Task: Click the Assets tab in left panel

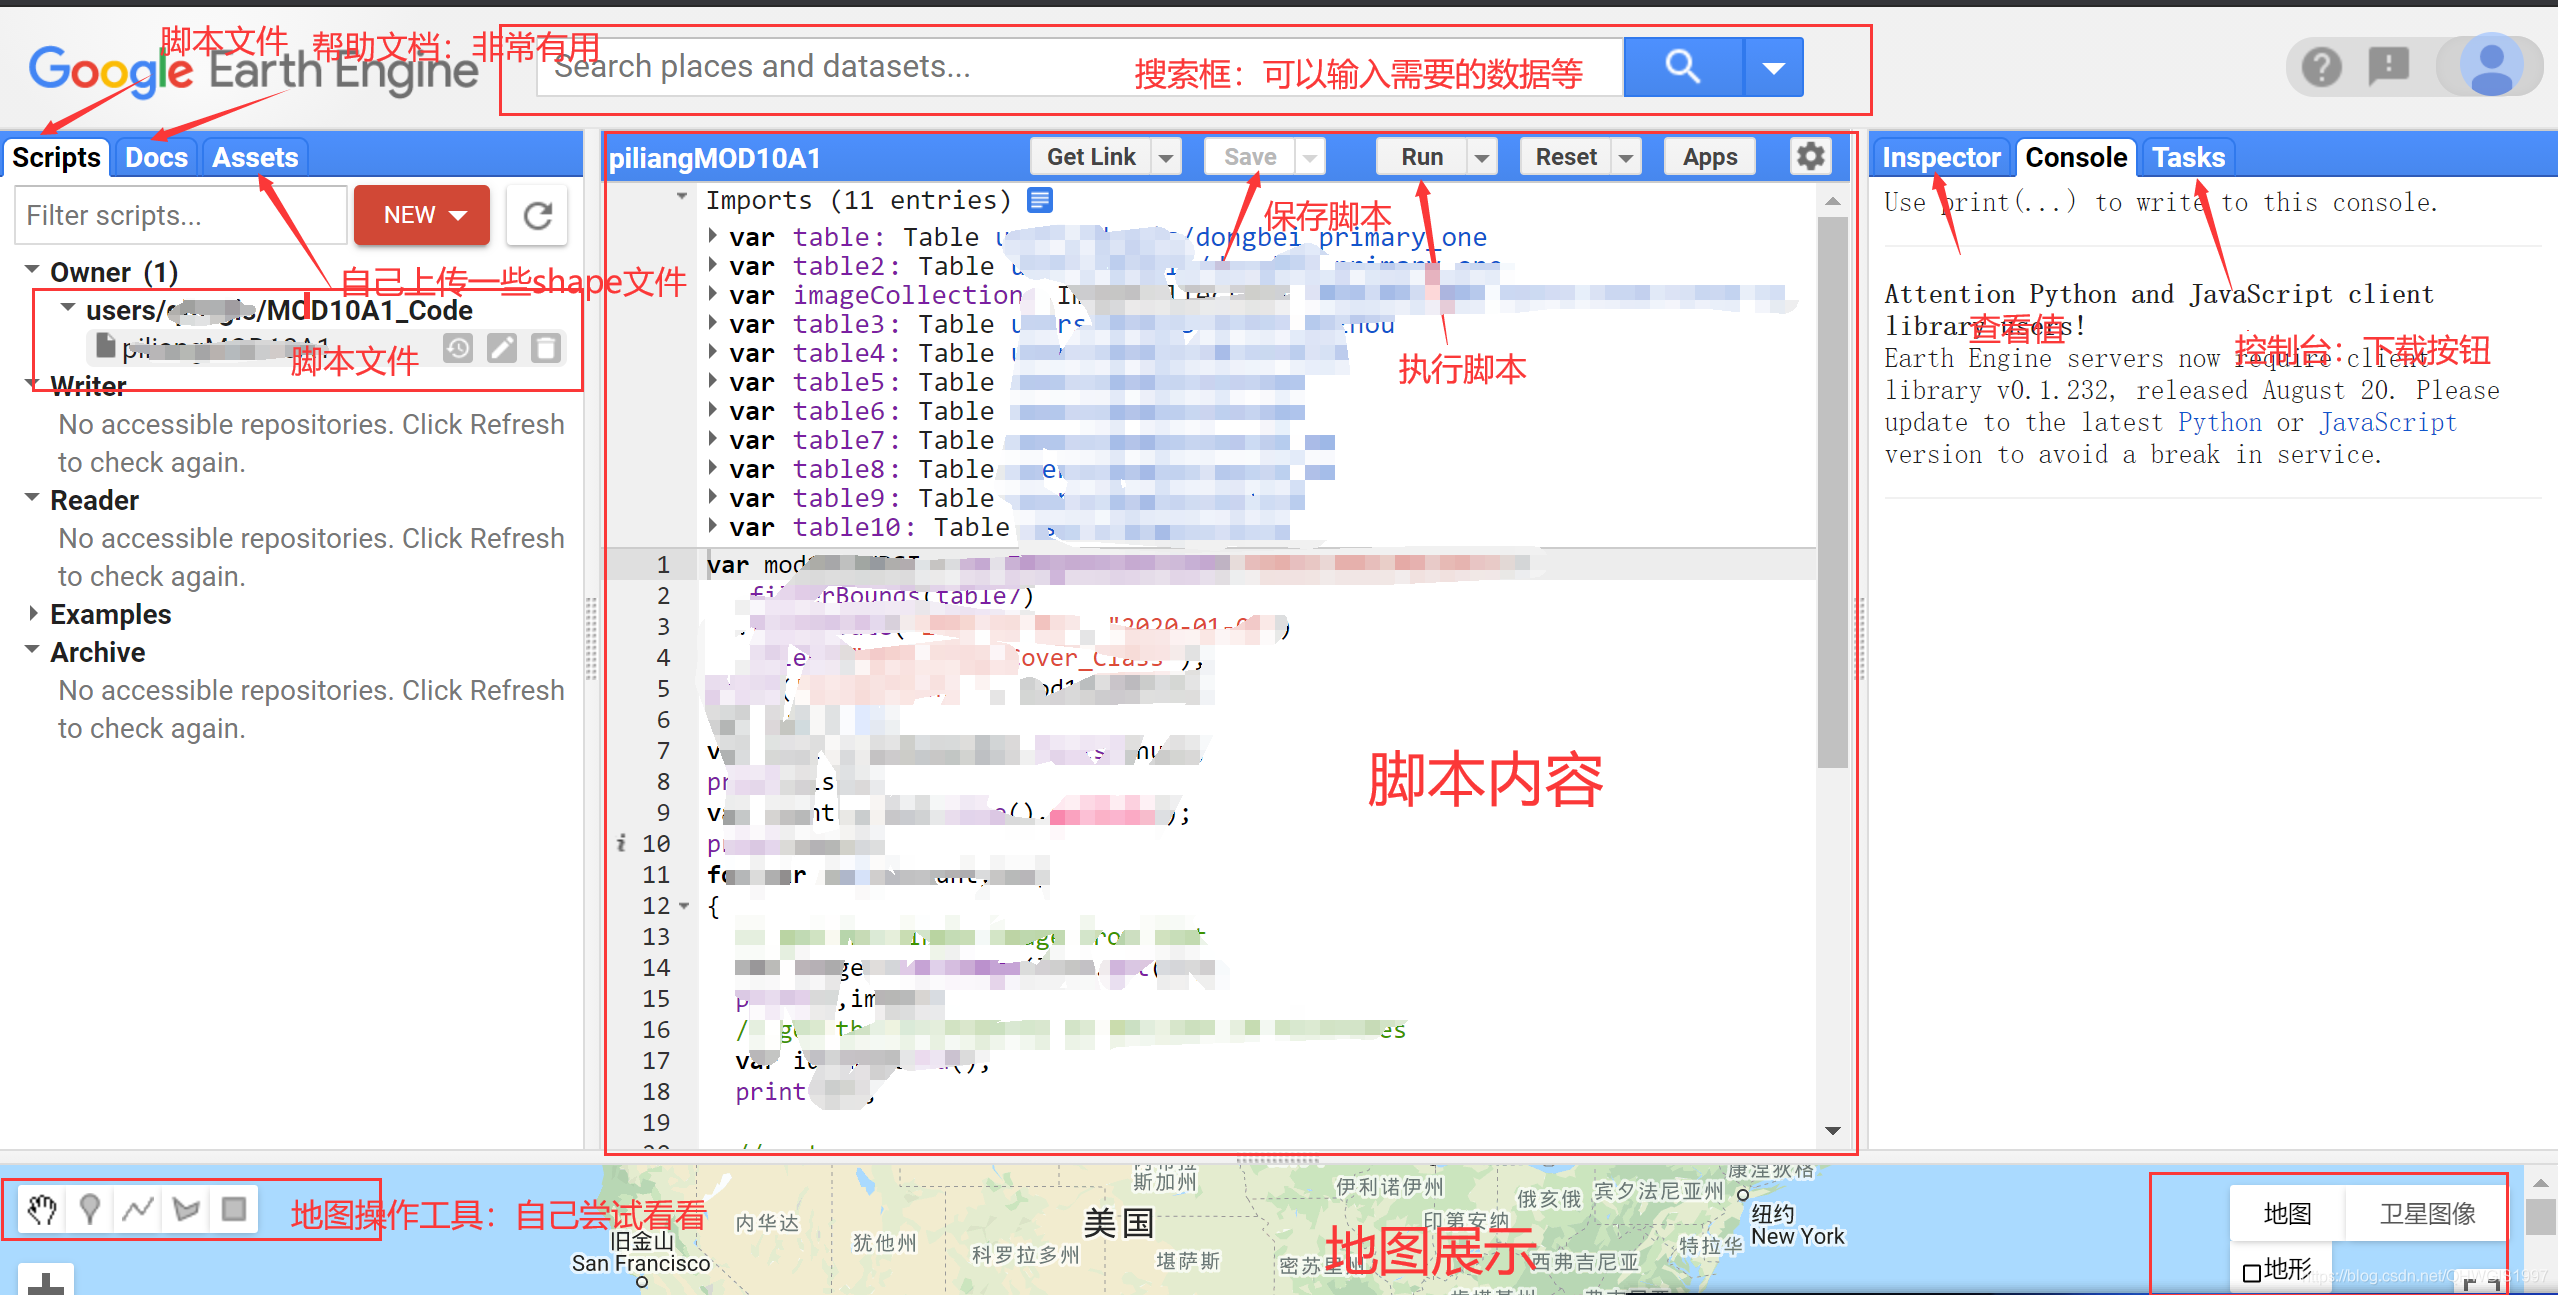Action: tap(254, 157)
